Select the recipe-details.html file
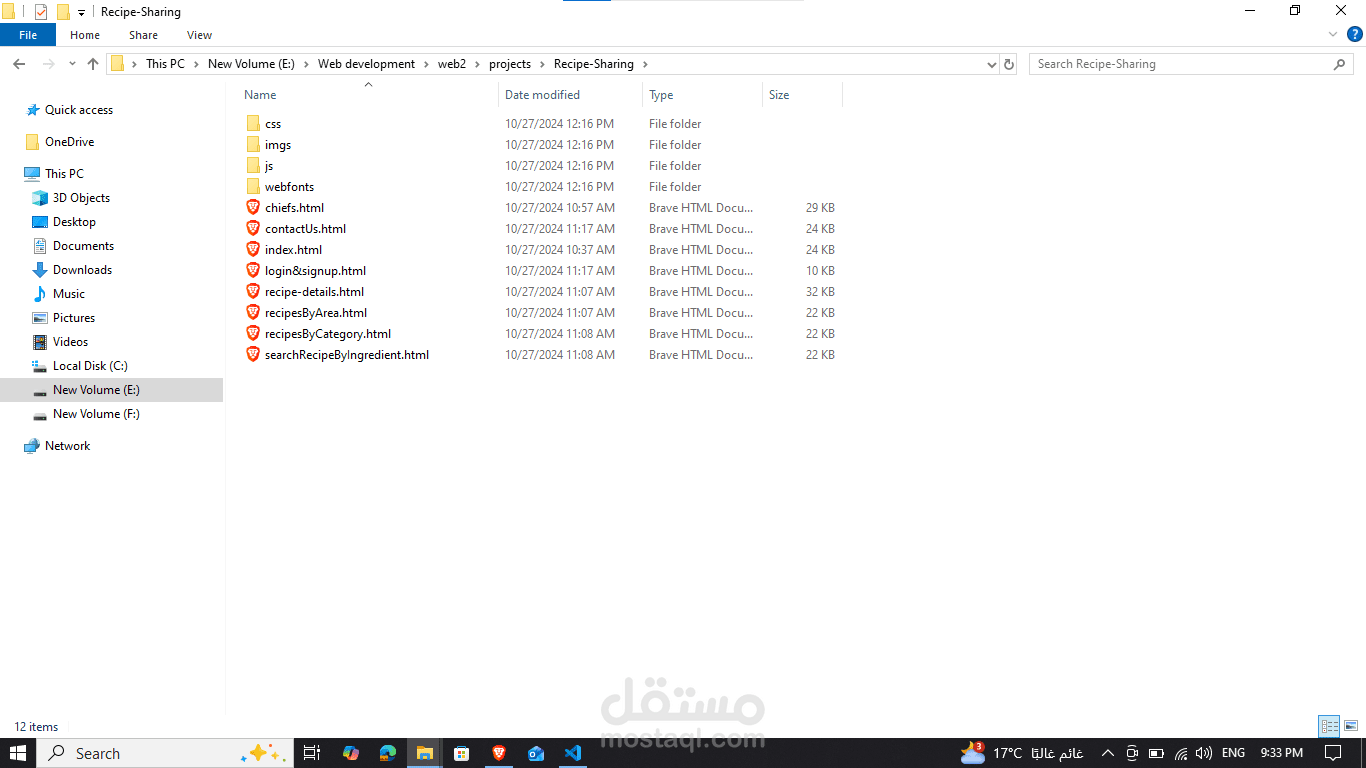Screen dimensions: 1366x768 pos(314,292)
